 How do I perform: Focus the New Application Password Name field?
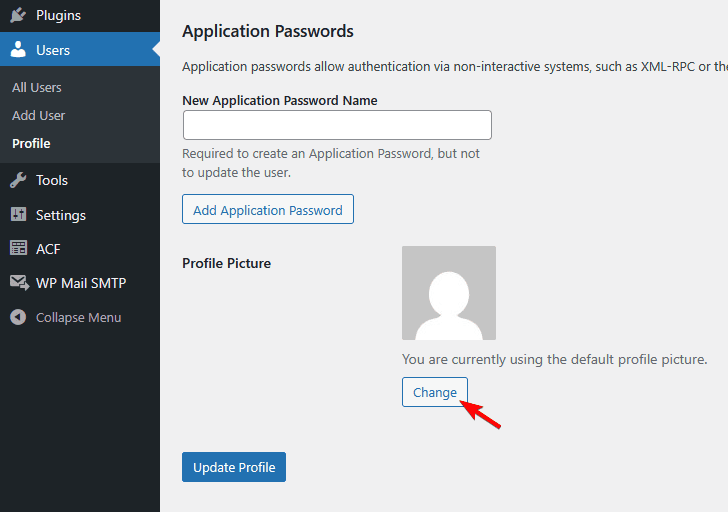[x=337, y=125]
